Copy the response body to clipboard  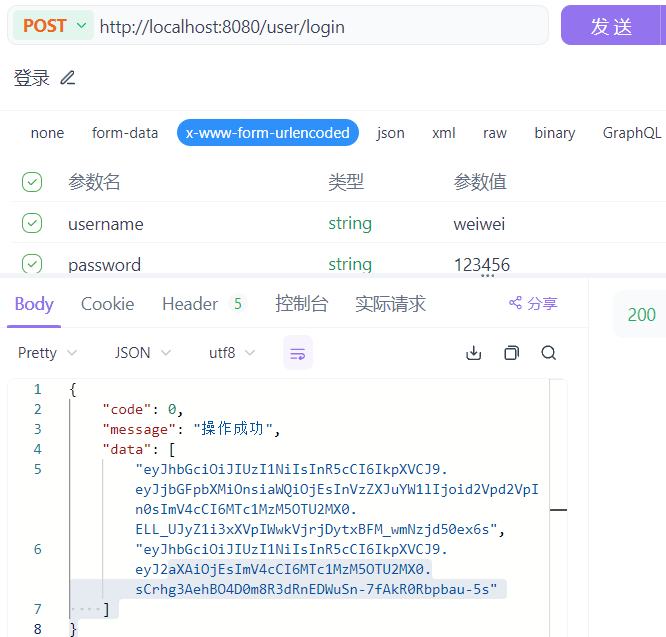point(511,353)
